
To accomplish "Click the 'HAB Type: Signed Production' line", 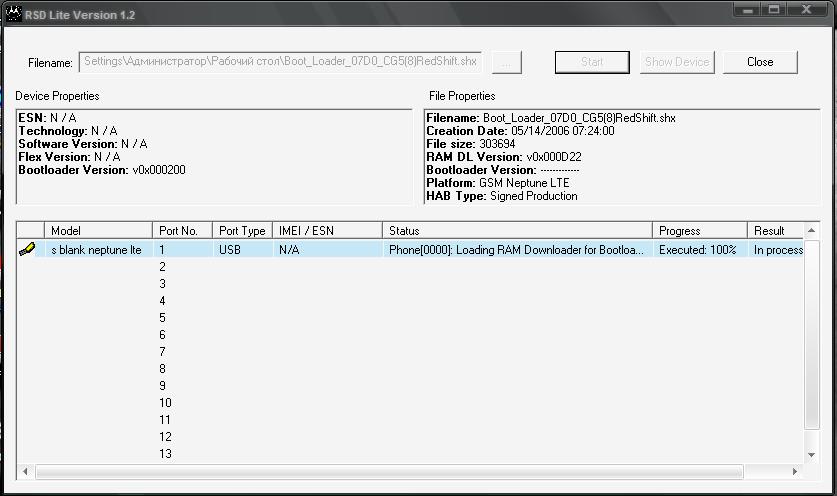I will (x=502, y=196).
